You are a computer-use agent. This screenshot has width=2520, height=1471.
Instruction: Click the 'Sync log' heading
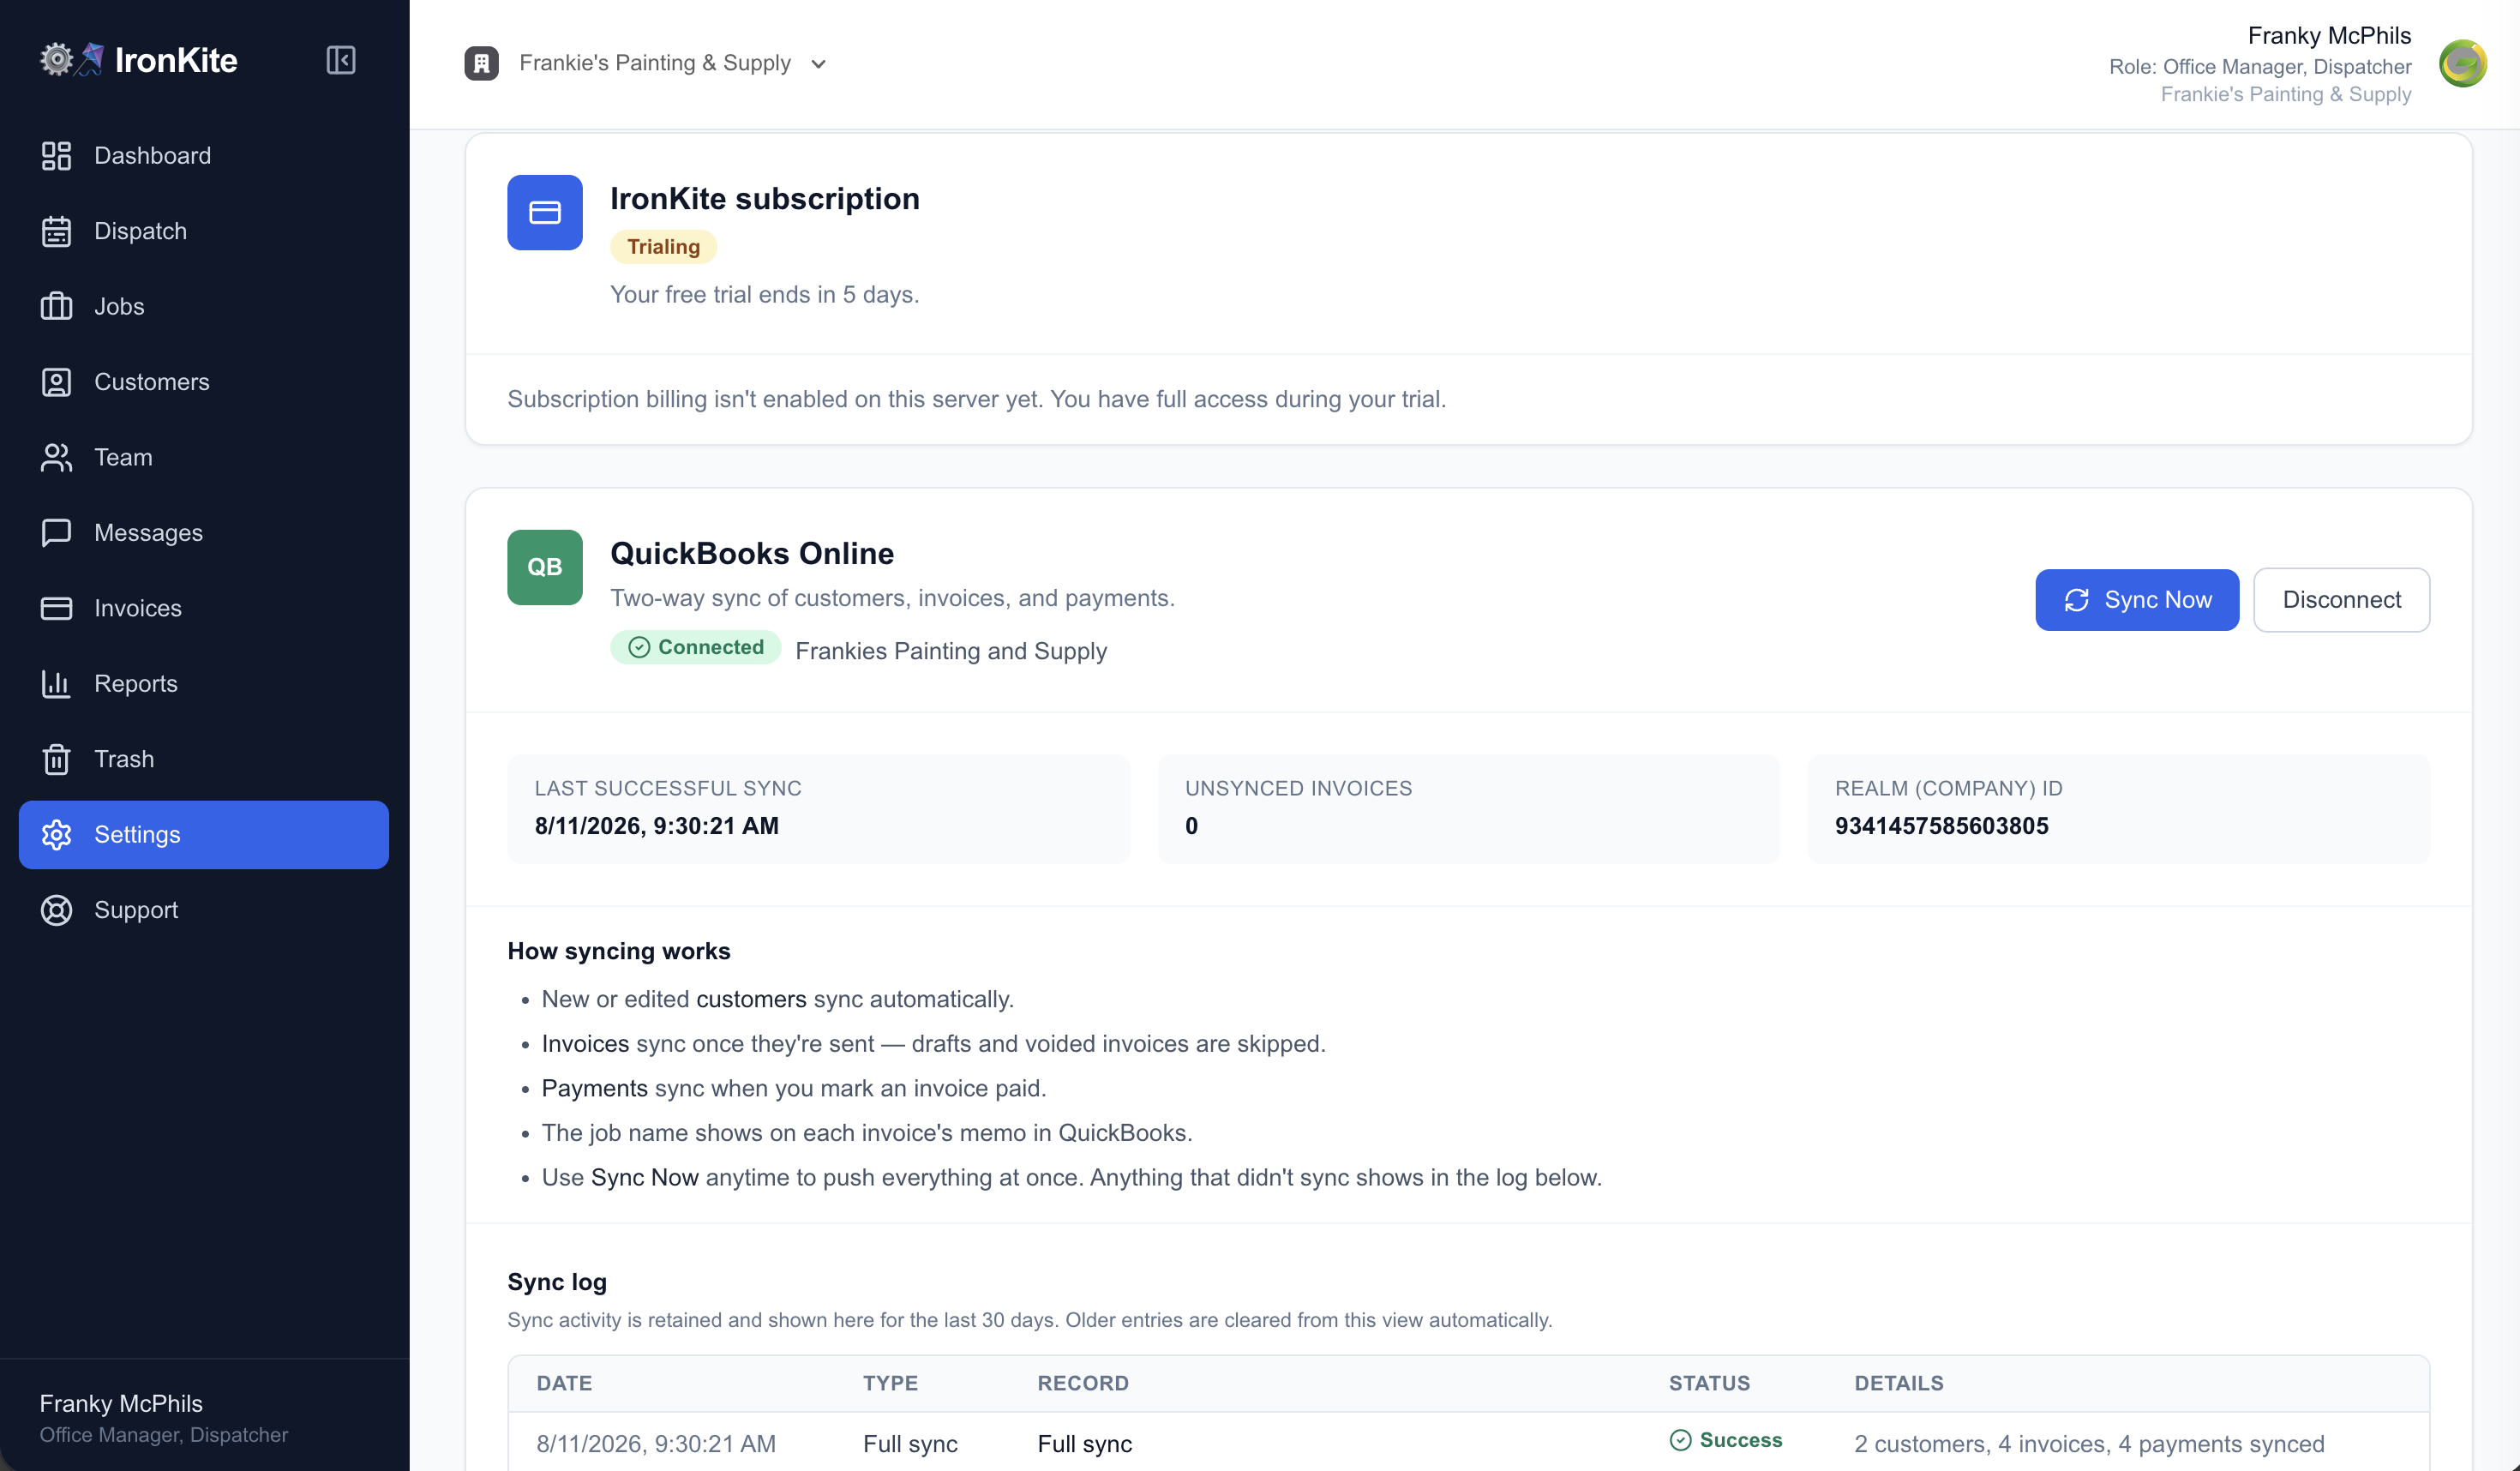[x=557, y=1282]
